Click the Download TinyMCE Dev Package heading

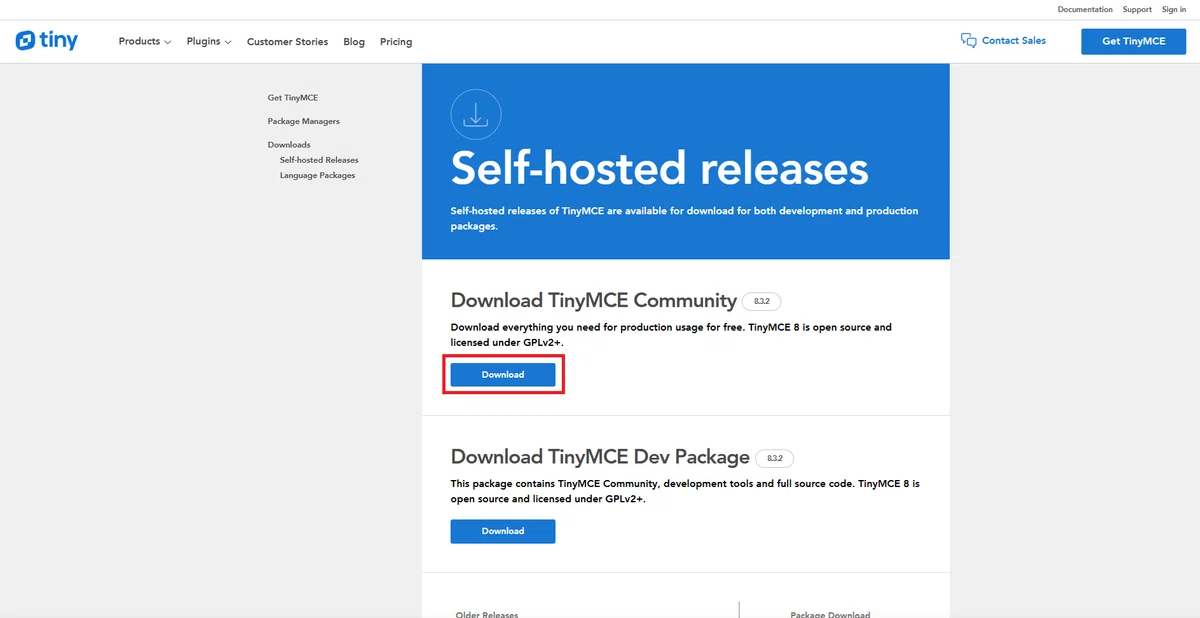coord(600,457)
